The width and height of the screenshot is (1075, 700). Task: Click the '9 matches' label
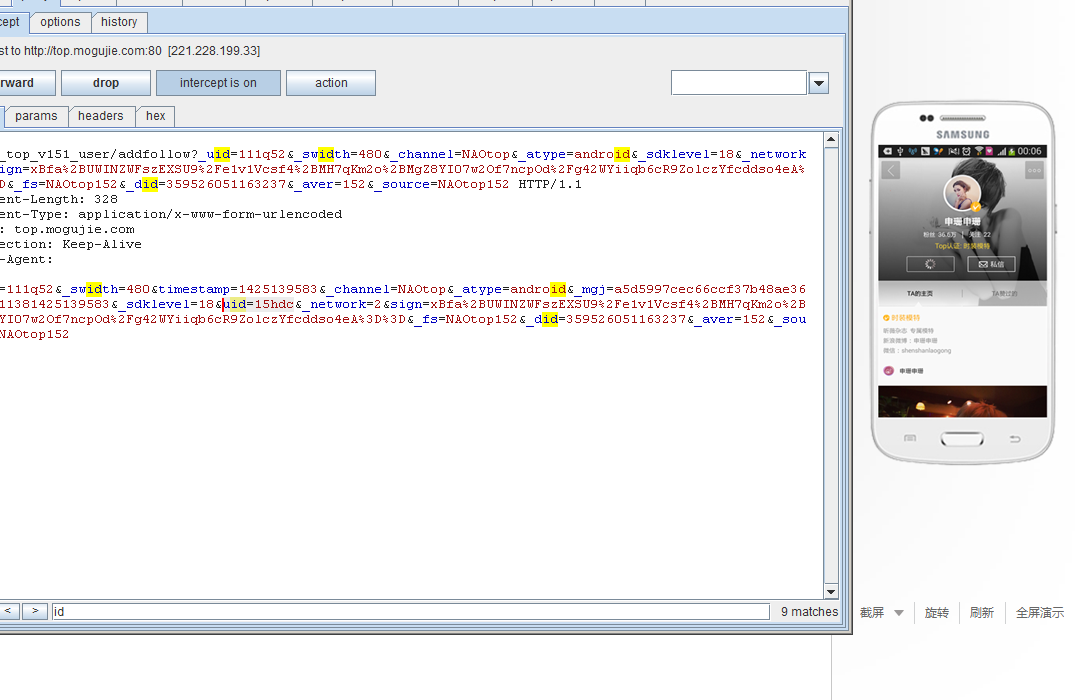[x=809, y=612]
